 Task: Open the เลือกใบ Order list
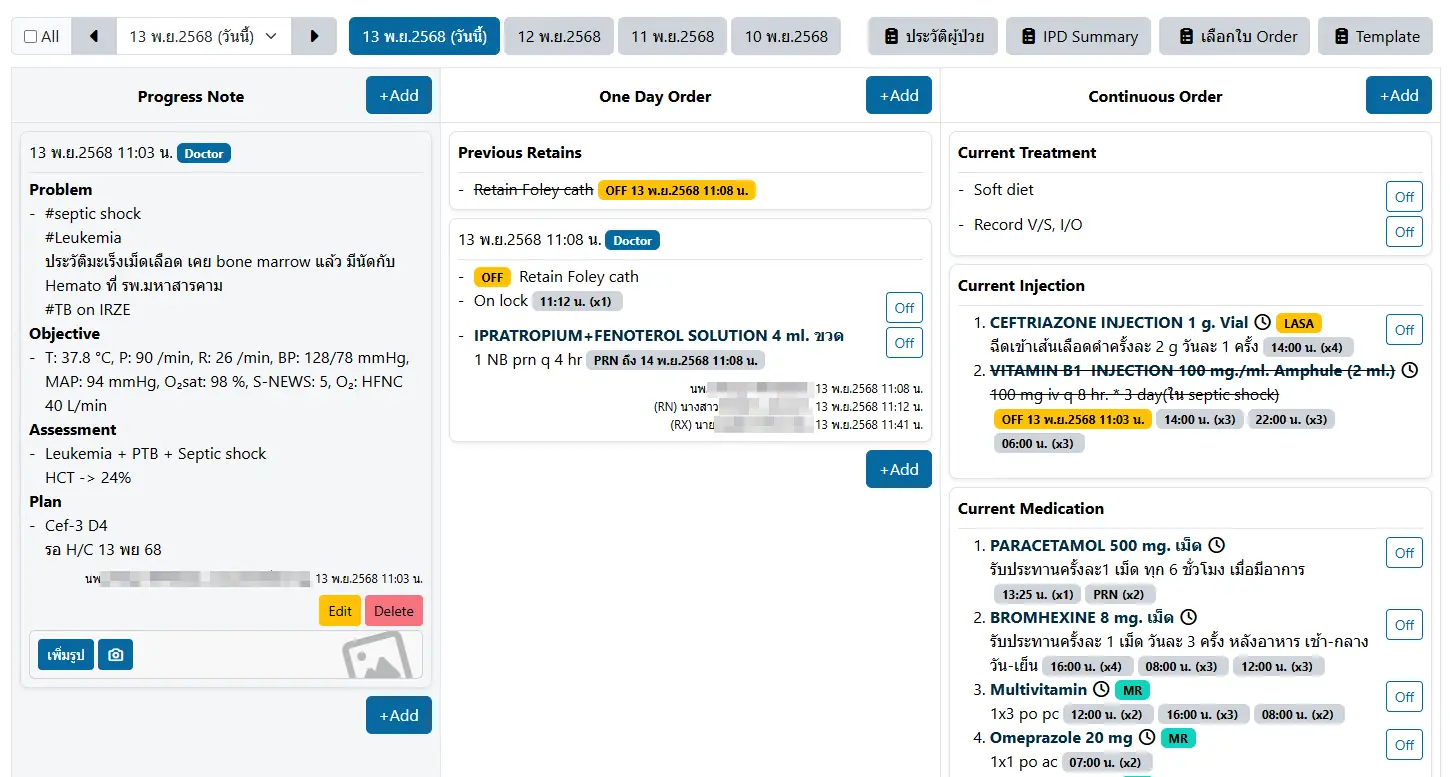(x=1236, y=37)
